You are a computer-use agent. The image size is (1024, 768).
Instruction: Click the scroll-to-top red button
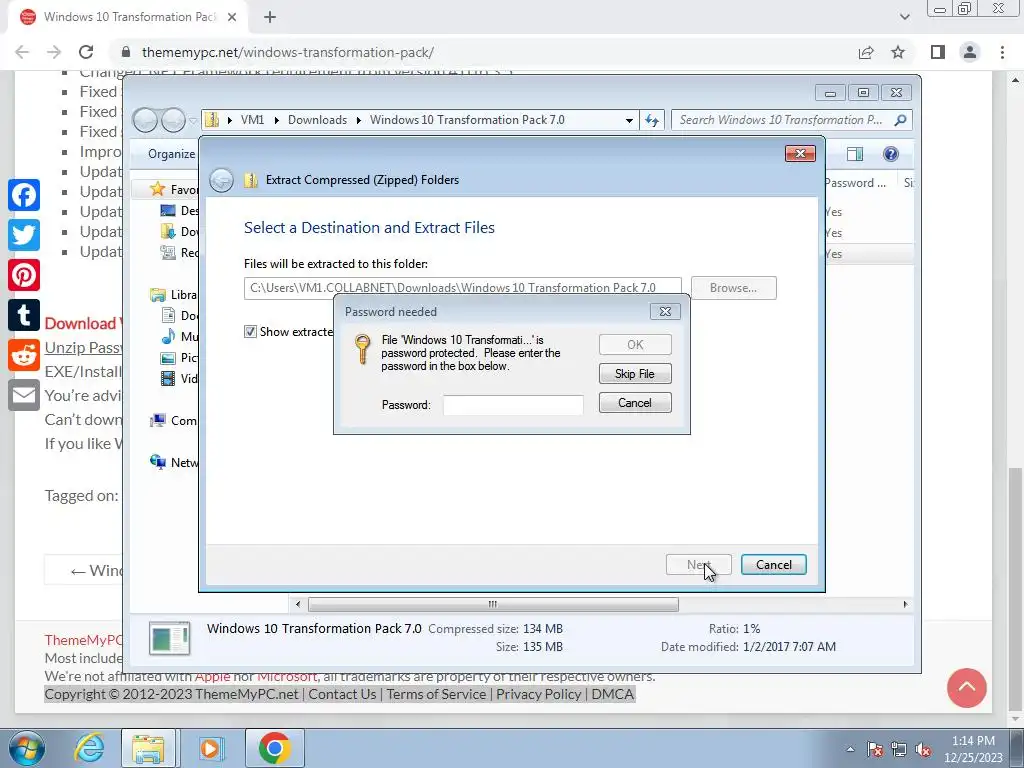tap(967, 688)
